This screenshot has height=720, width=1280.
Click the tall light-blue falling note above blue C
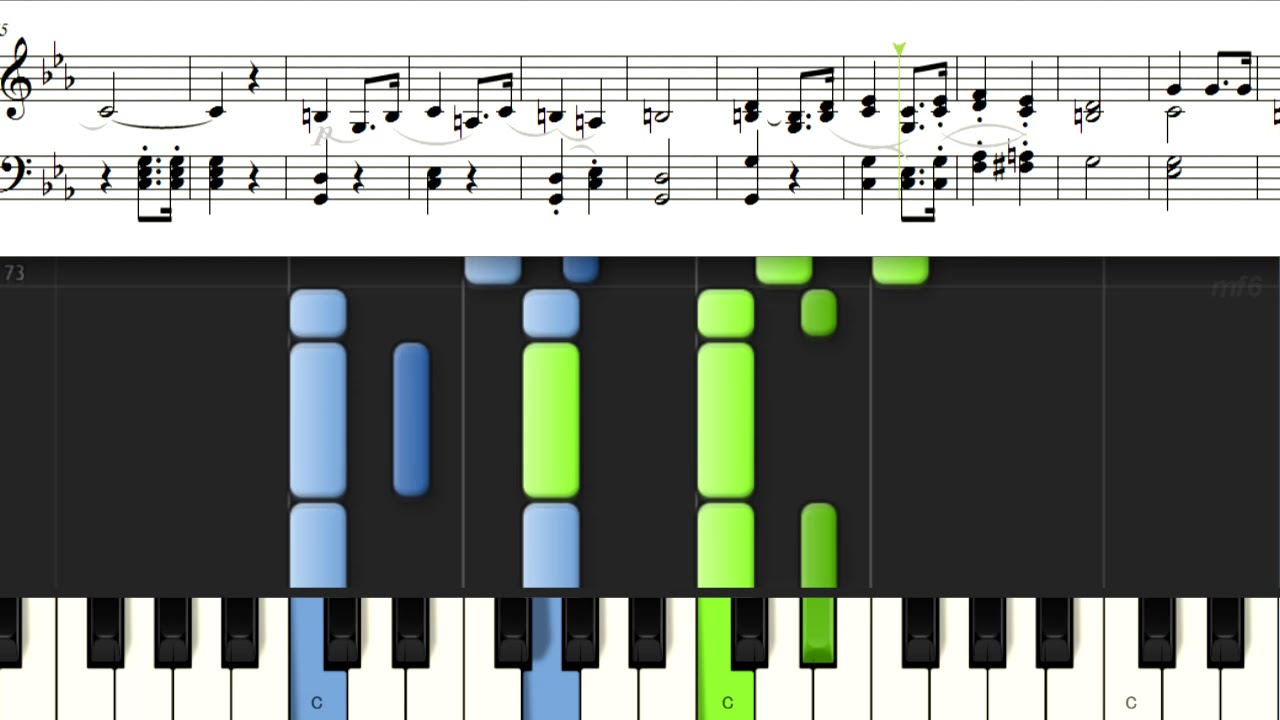click(318, 420)
